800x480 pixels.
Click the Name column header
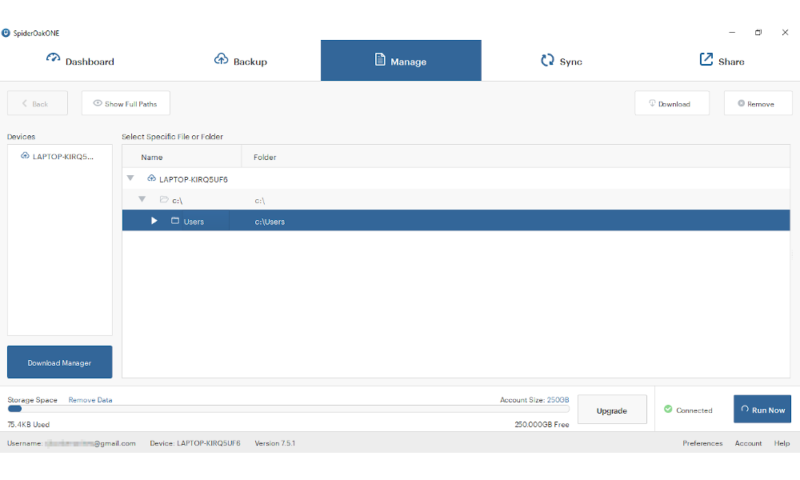(182, 157)
